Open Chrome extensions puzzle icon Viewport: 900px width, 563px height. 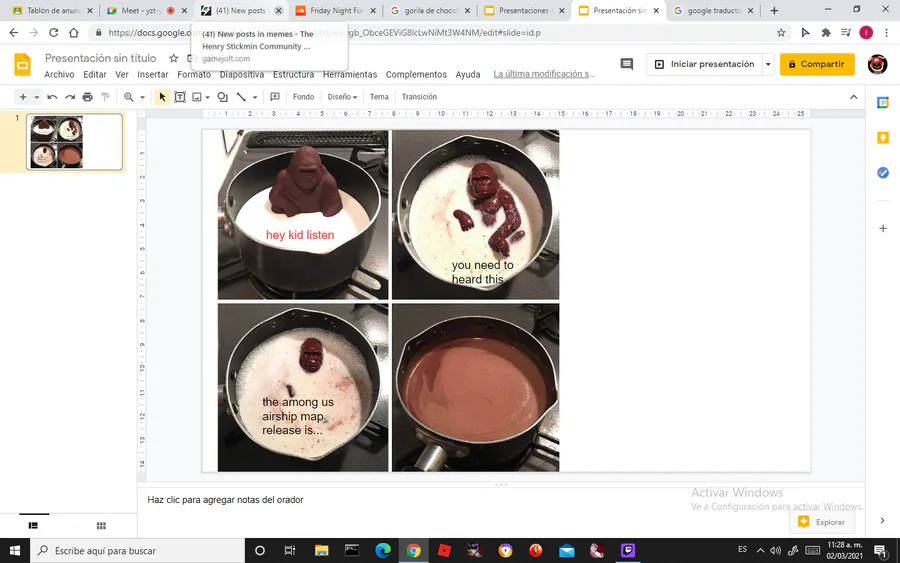click(826, 33)
